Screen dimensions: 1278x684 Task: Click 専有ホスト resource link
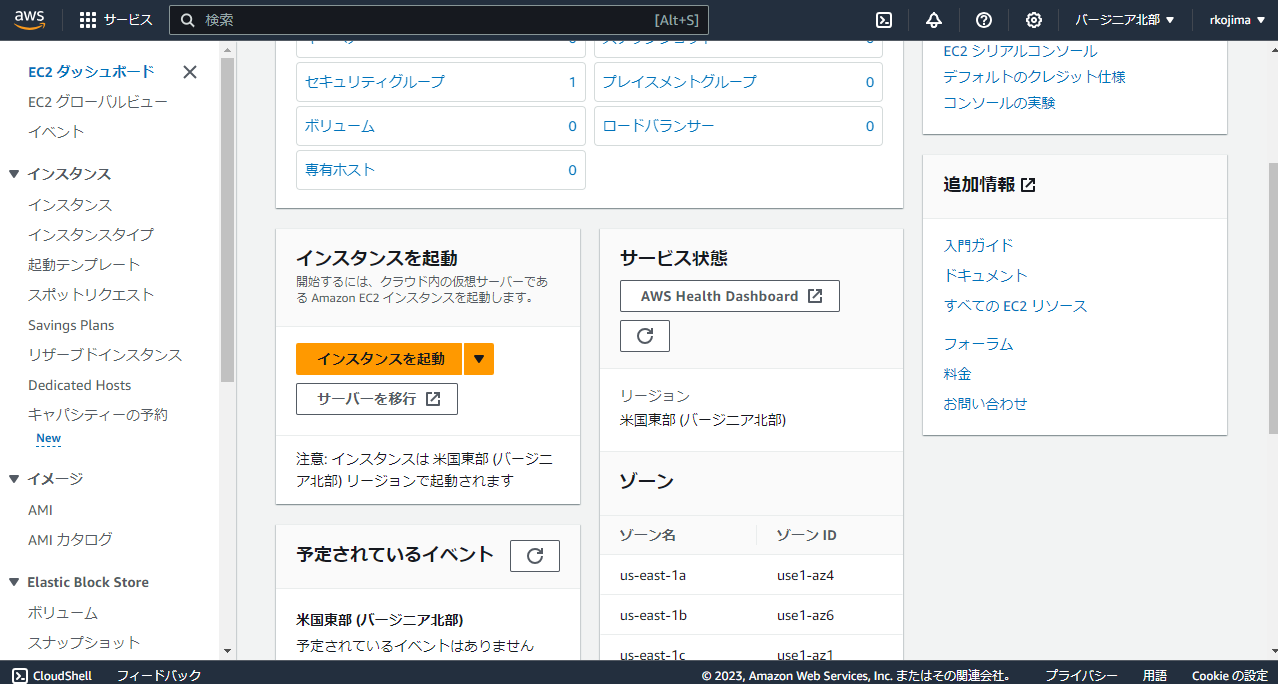point(340,170)
